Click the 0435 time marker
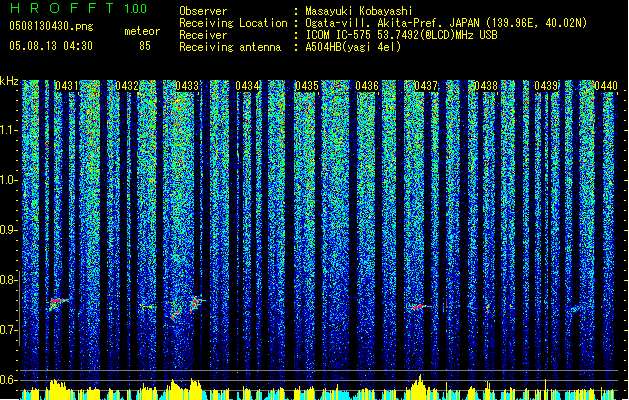 click(x=307, y=86)
